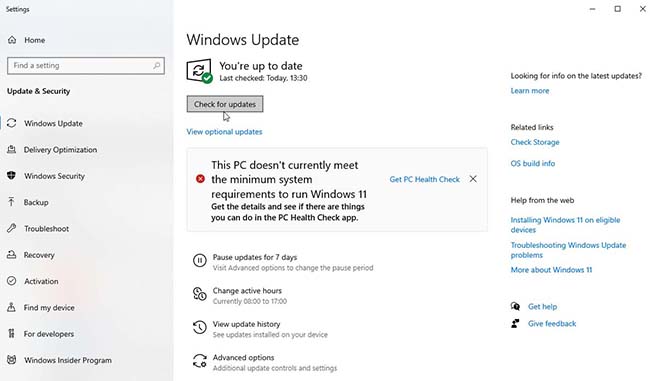Click the Get help link
650x381 pixels.
click(x=542, y=306)
